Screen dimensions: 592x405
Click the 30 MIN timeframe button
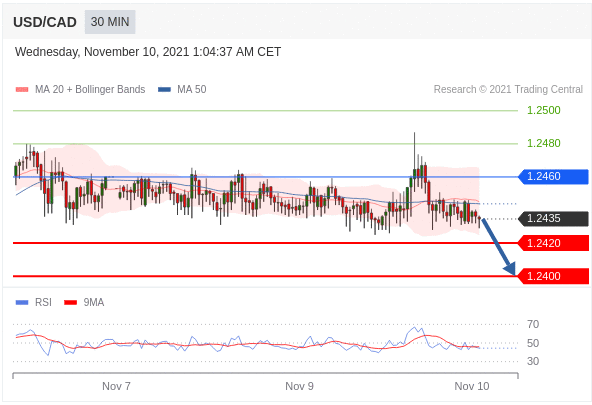point(110,22)
